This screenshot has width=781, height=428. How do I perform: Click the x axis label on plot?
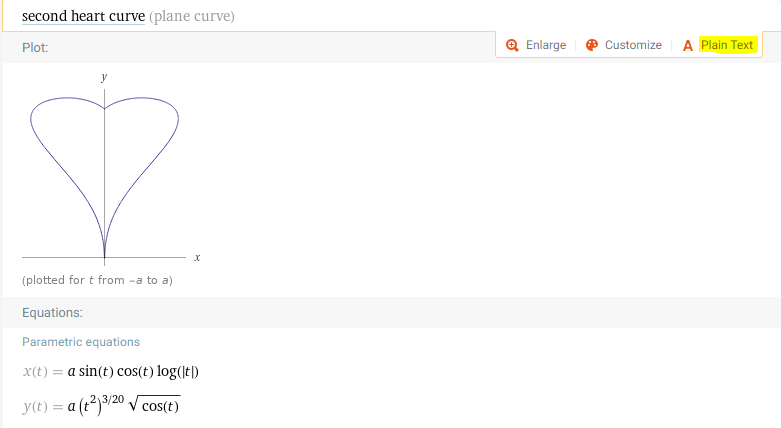(x=197, y=258)
